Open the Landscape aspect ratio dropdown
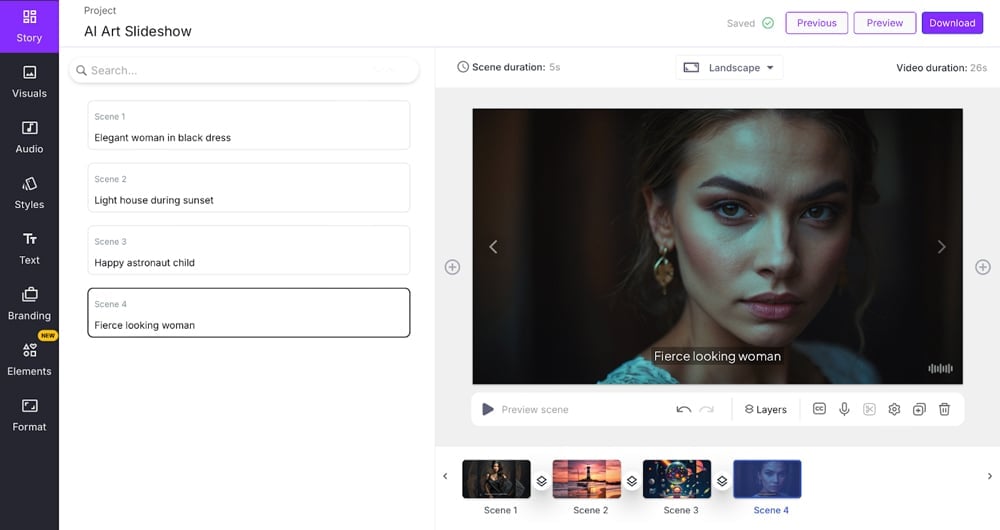The width and height of the screenshot is (1000, 530). tap(729, 68)
